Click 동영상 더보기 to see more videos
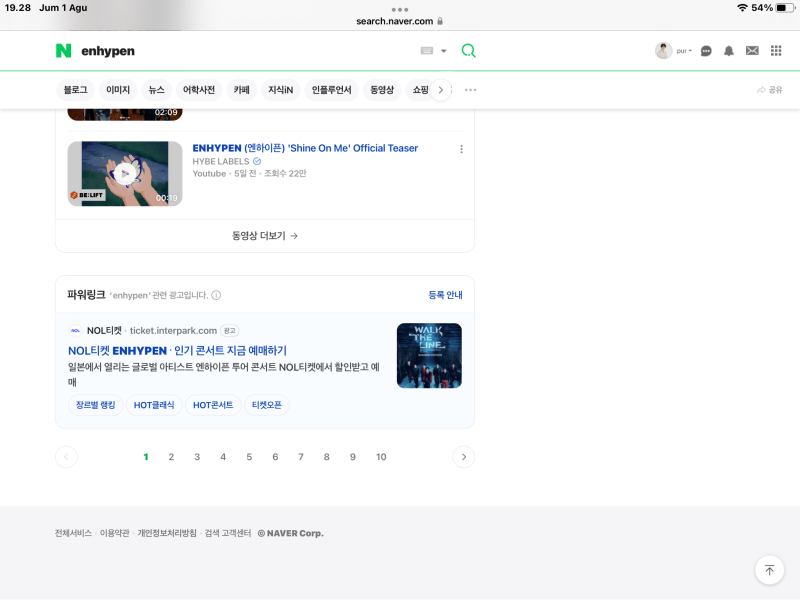 [265, 236]
